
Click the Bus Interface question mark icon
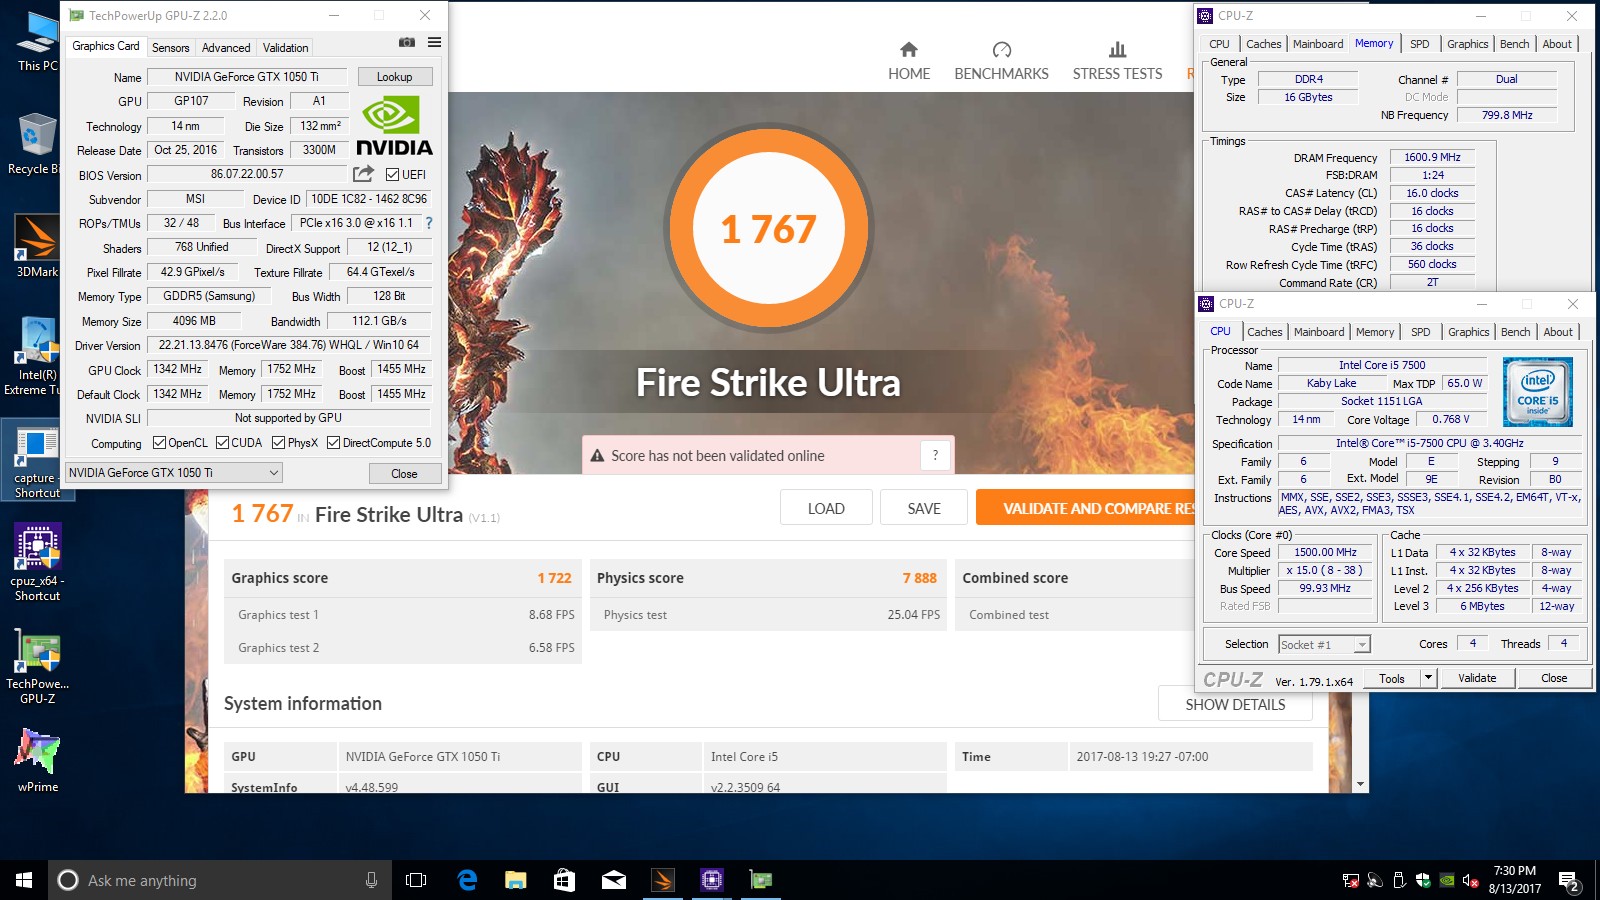[429, 223]
